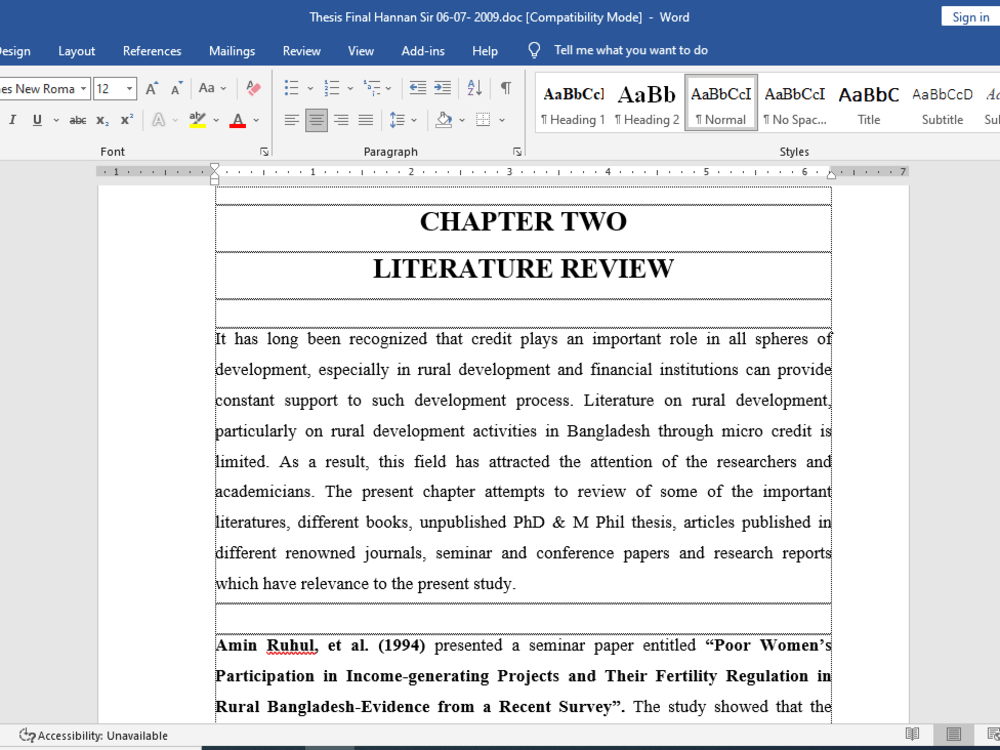Switch to Read Mode view
Screen dimensions: 1000x750
pyautogui.click(x=913, y=735)
